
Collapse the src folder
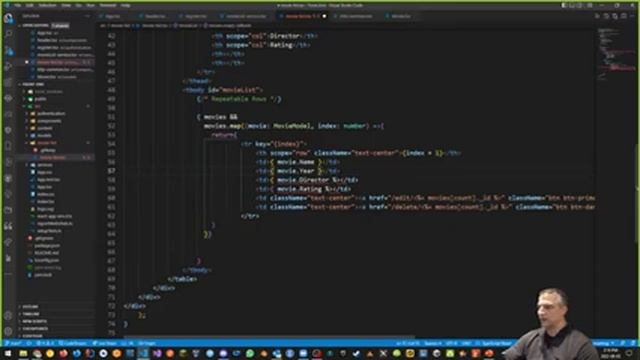click(x=38, y=106)
